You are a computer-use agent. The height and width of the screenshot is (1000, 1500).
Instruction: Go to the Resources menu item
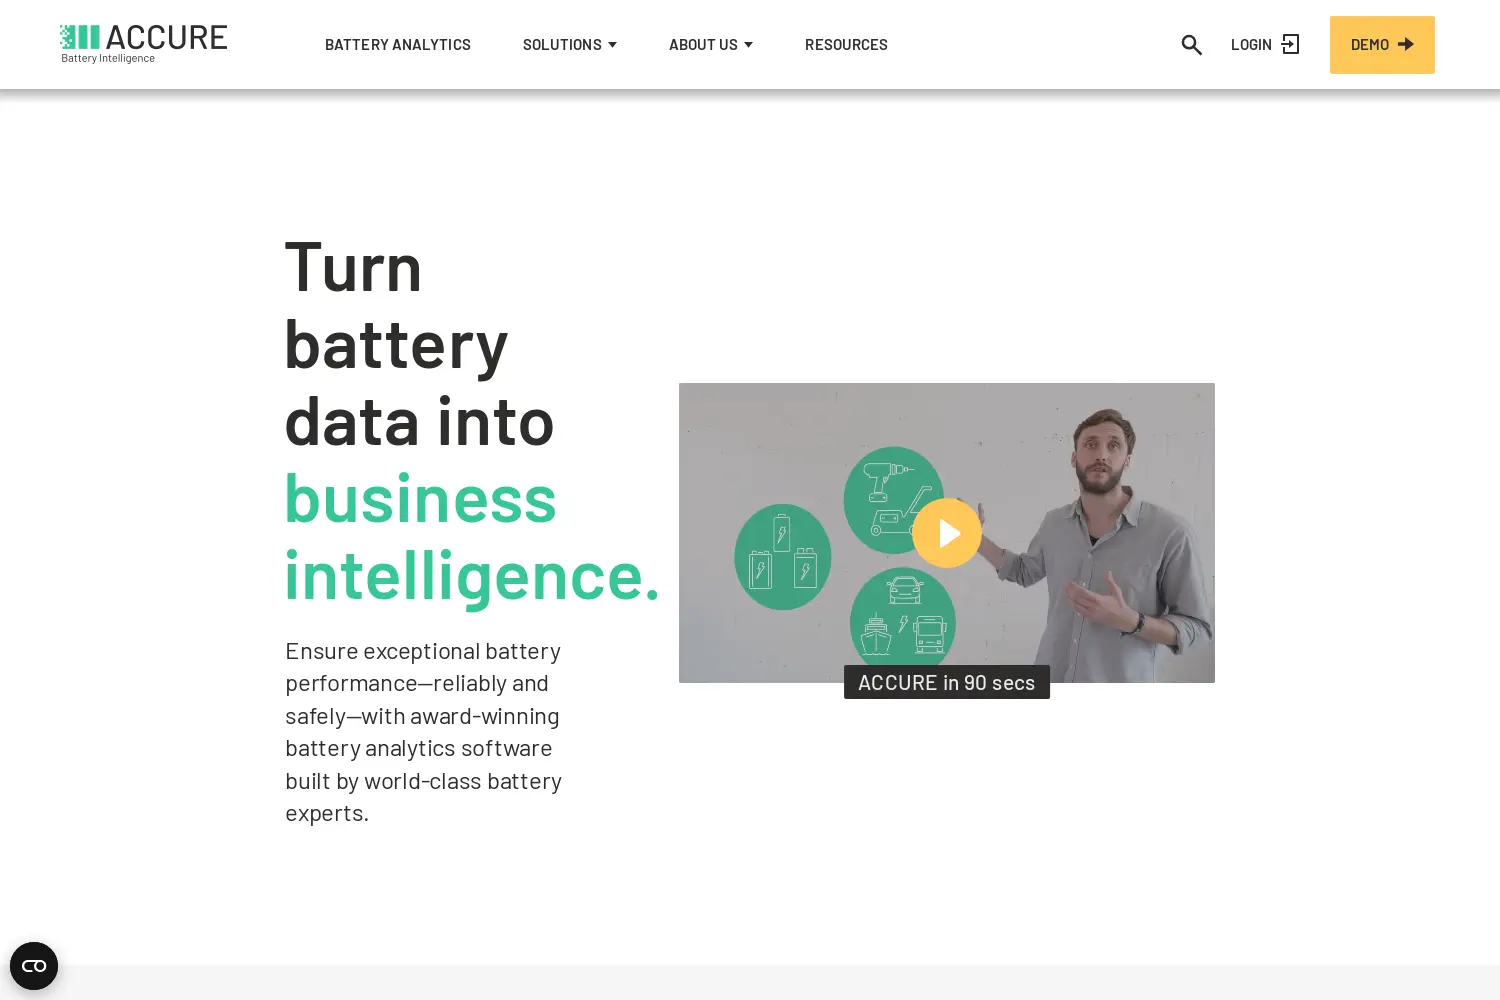(846, 45)
